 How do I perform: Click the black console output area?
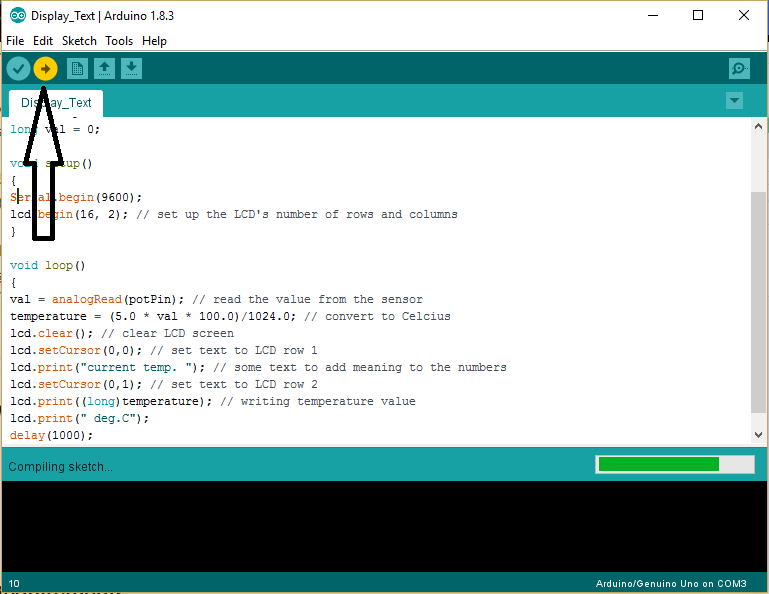click(384, 526)
